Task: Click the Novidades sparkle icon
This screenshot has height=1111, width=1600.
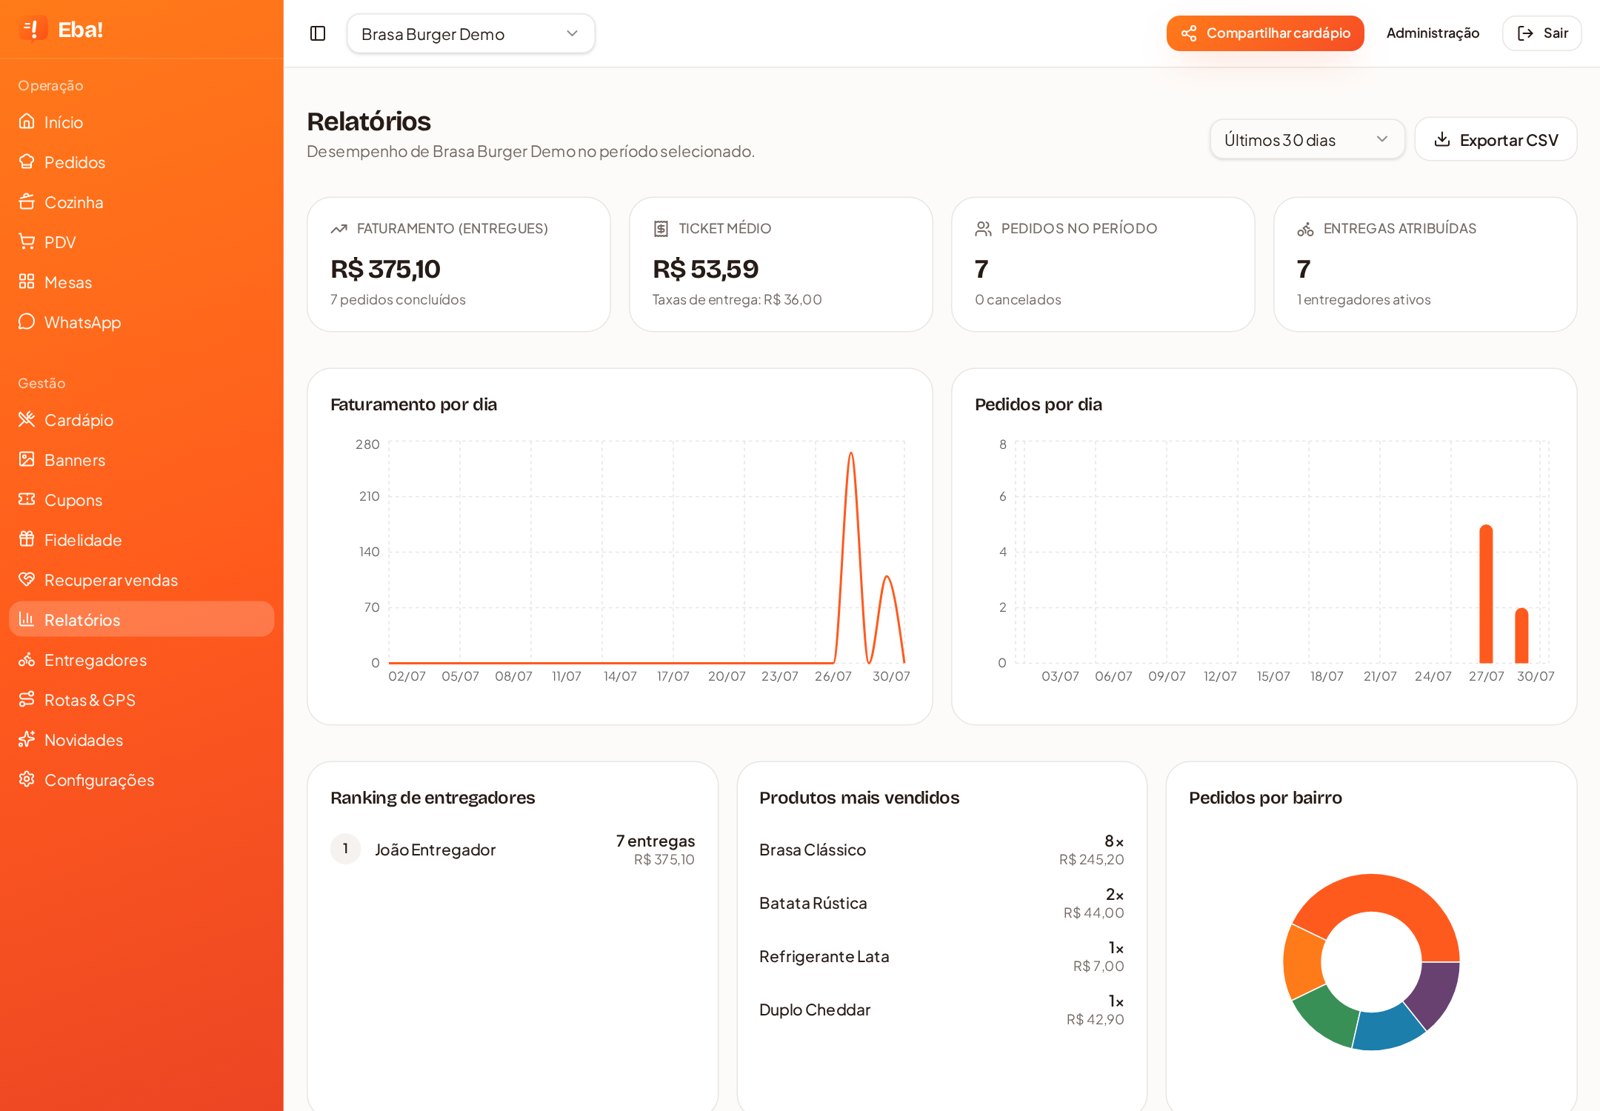Action: coord(27,739)
